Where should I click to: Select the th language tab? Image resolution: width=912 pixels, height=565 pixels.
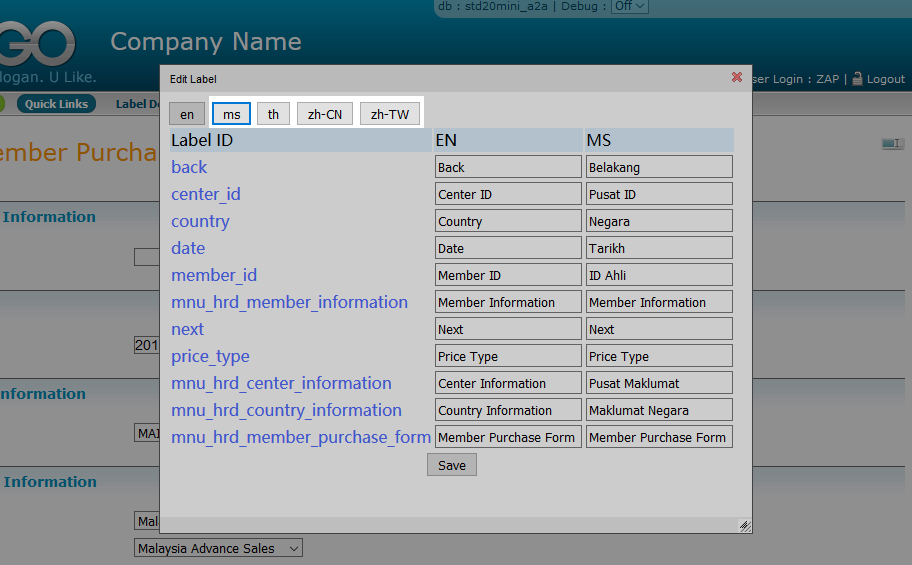pos(273,114)
